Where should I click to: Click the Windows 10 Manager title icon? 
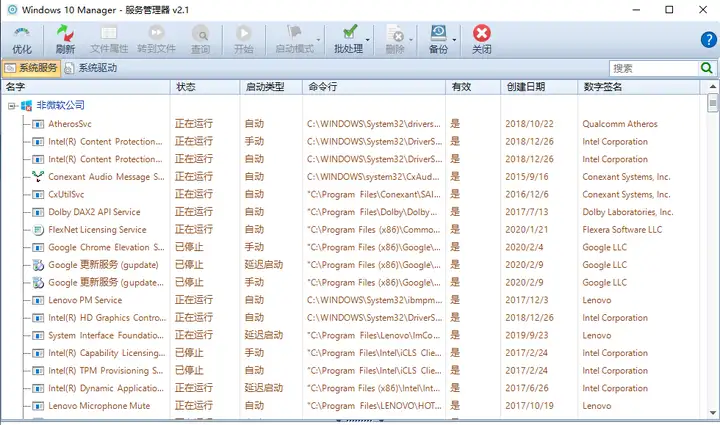tap(12, 10)
